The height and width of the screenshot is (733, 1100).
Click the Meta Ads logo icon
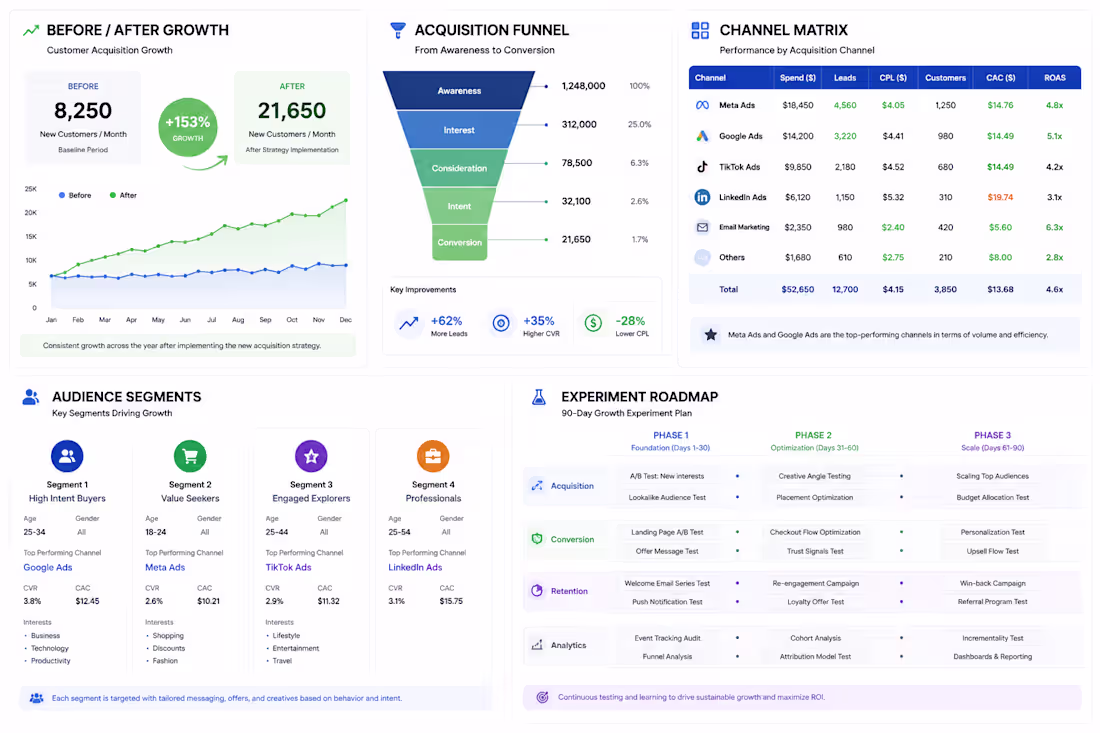click(702, 105)
